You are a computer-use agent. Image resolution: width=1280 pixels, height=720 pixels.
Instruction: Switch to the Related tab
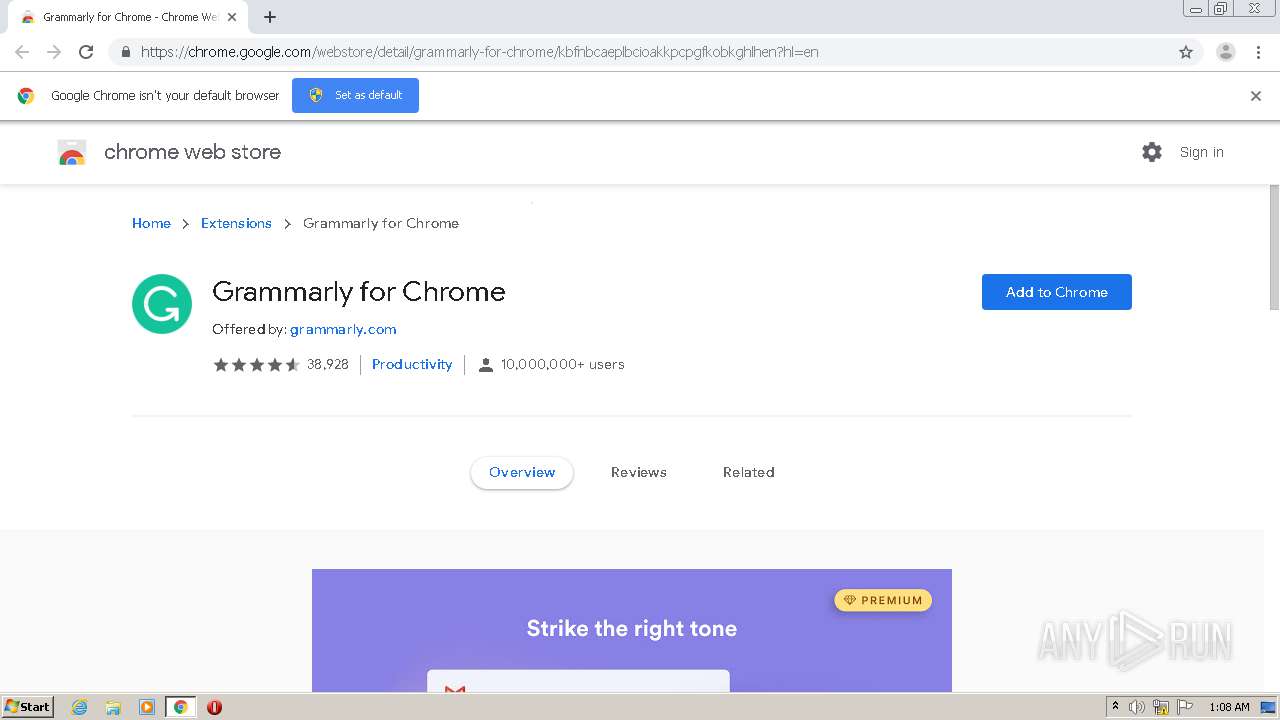point(748,472)
